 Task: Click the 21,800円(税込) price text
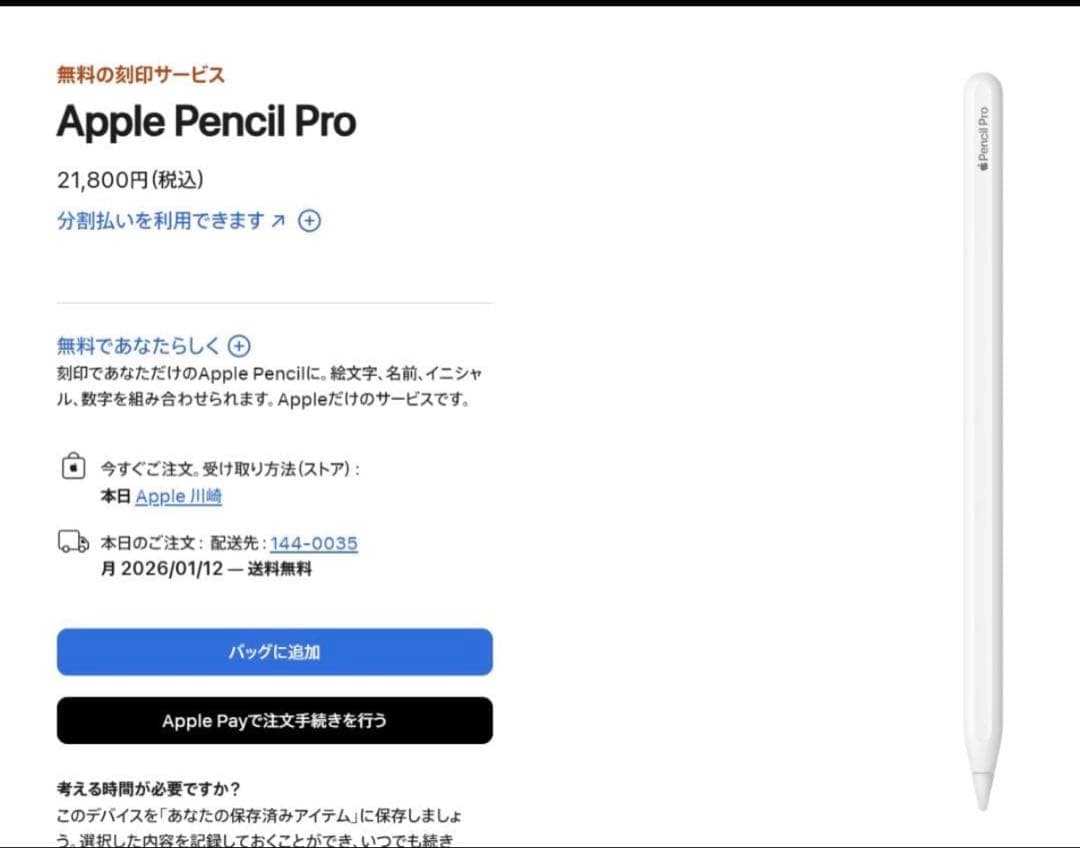click(130, 180)
